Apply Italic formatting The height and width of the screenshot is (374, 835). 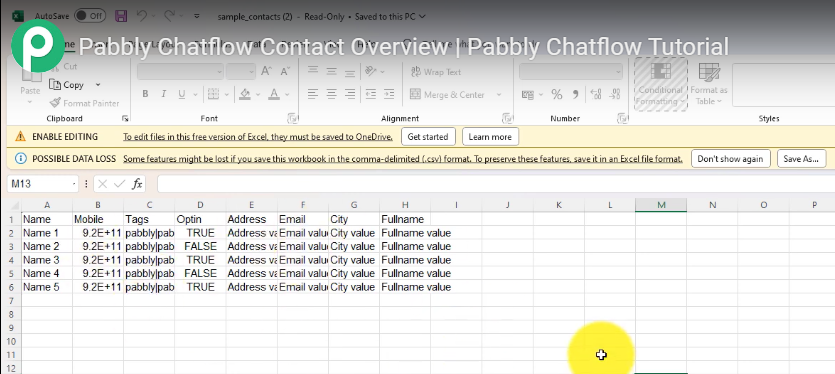pyautogui.click(x=163, y=94)
